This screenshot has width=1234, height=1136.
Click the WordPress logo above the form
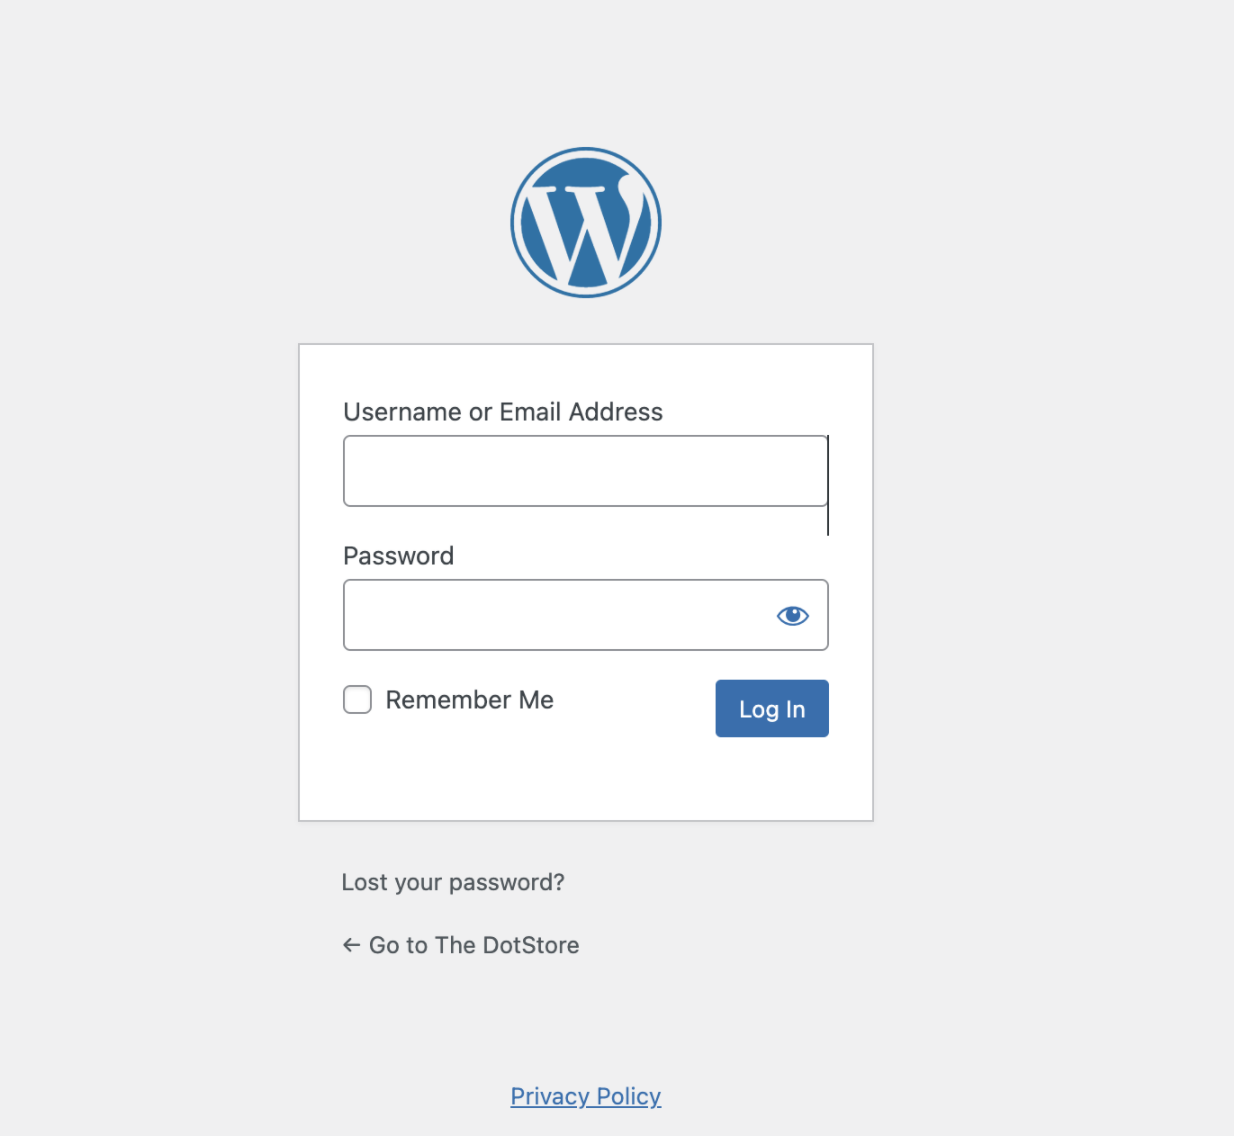click(x=586, y=222)
